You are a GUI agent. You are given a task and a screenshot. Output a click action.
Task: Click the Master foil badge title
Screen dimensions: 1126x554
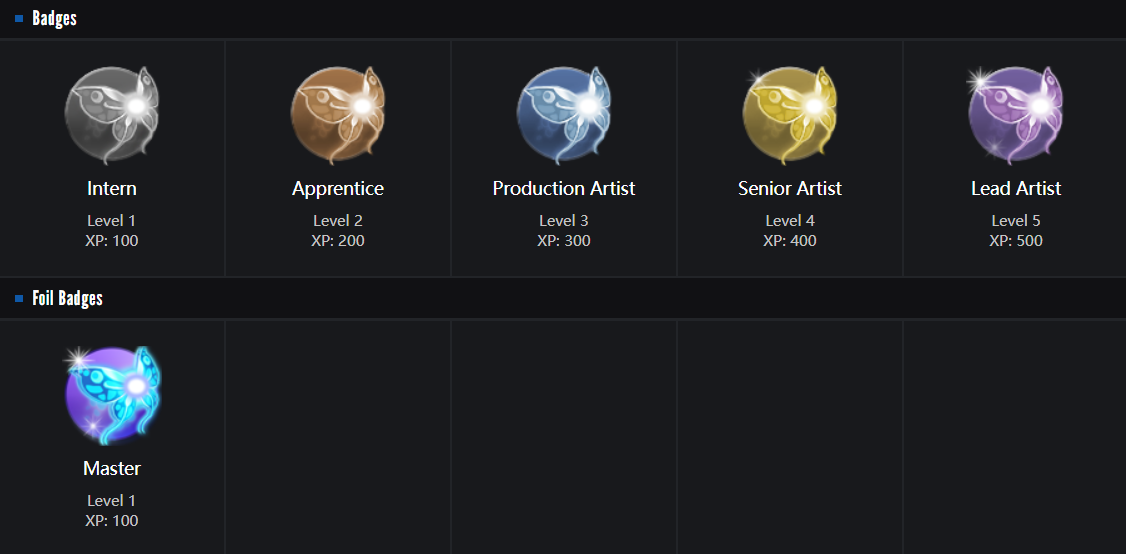112,468
